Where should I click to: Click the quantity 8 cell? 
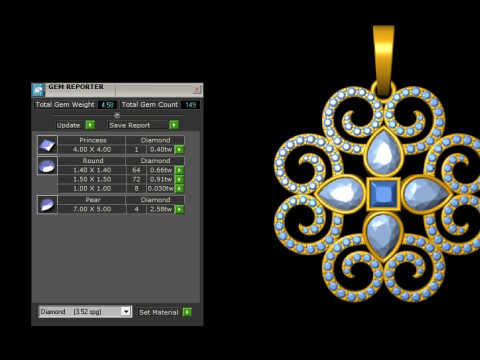click(136, 189)
